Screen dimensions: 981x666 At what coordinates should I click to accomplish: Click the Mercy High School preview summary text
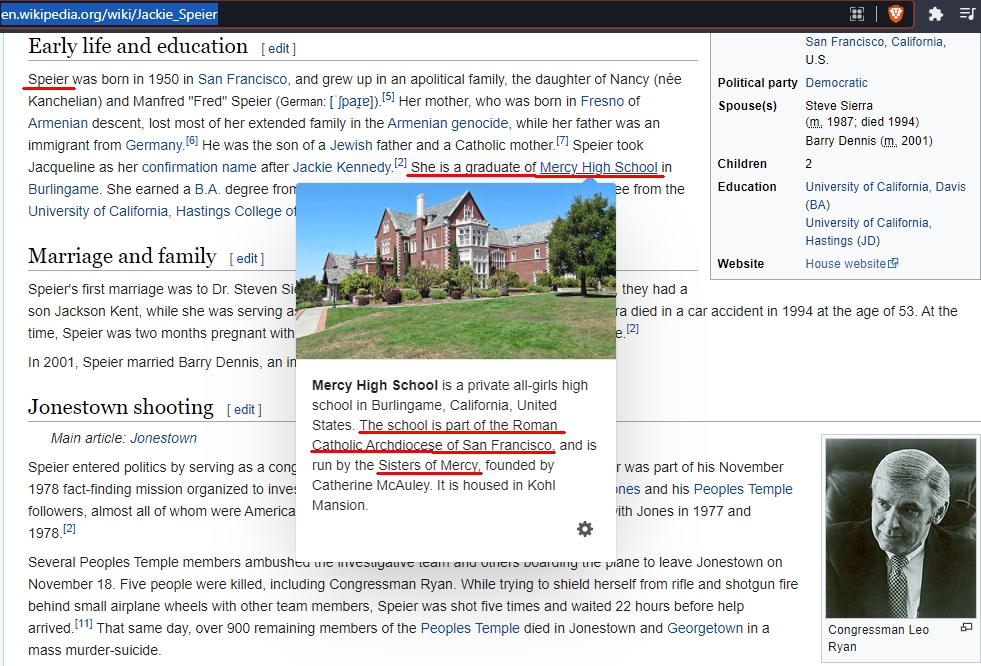point(454,445)
